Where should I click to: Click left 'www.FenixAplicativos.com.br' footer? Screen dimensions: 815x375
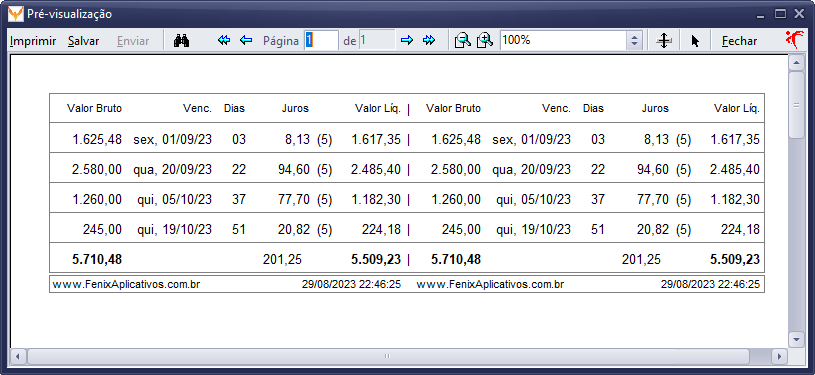click(x=126, y=285)
